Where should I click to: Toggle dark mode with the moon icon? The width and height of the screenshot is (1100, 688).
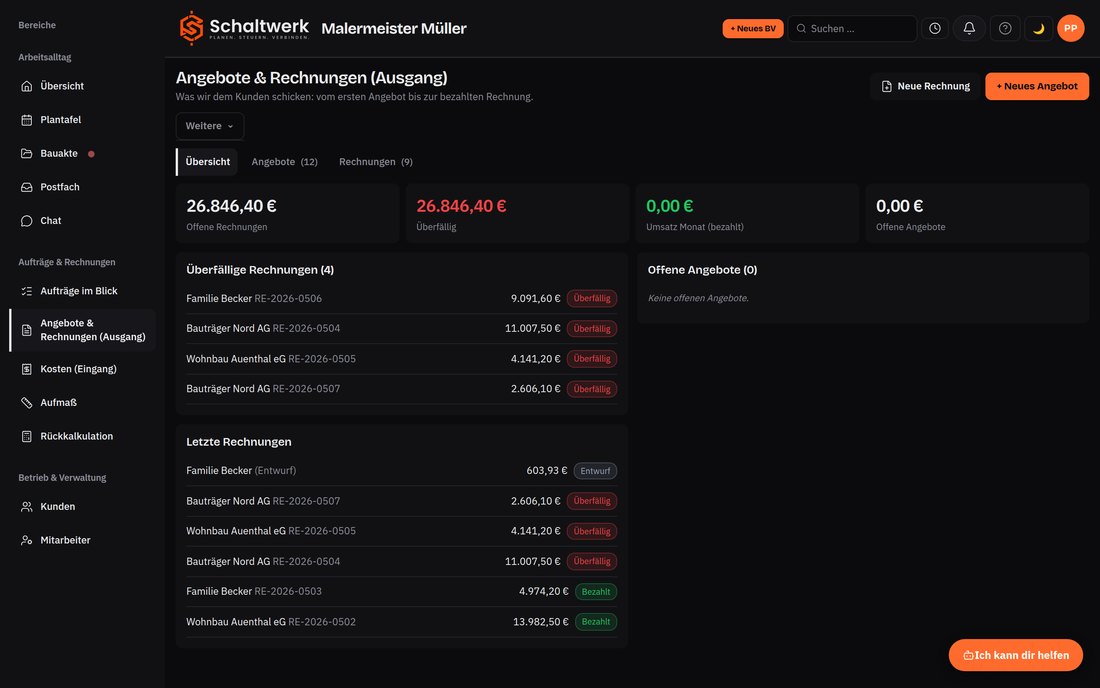(1038, 29)
